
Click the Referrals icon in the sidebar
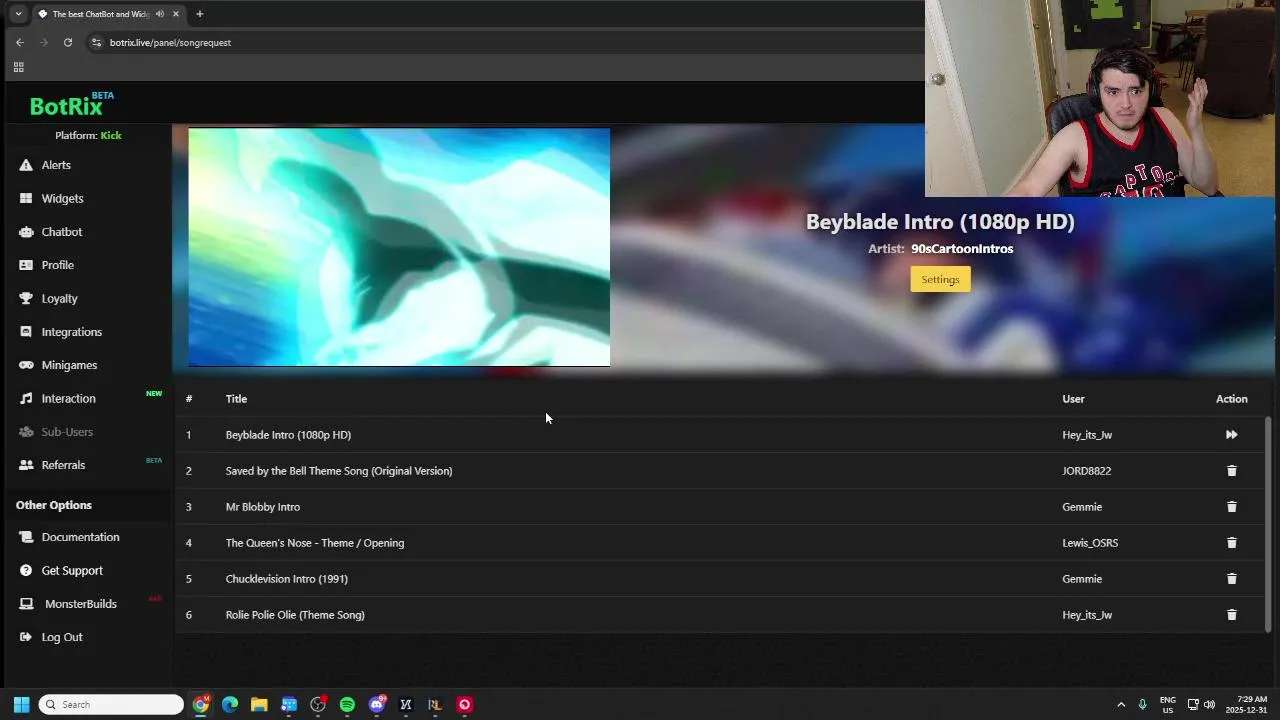26,465
